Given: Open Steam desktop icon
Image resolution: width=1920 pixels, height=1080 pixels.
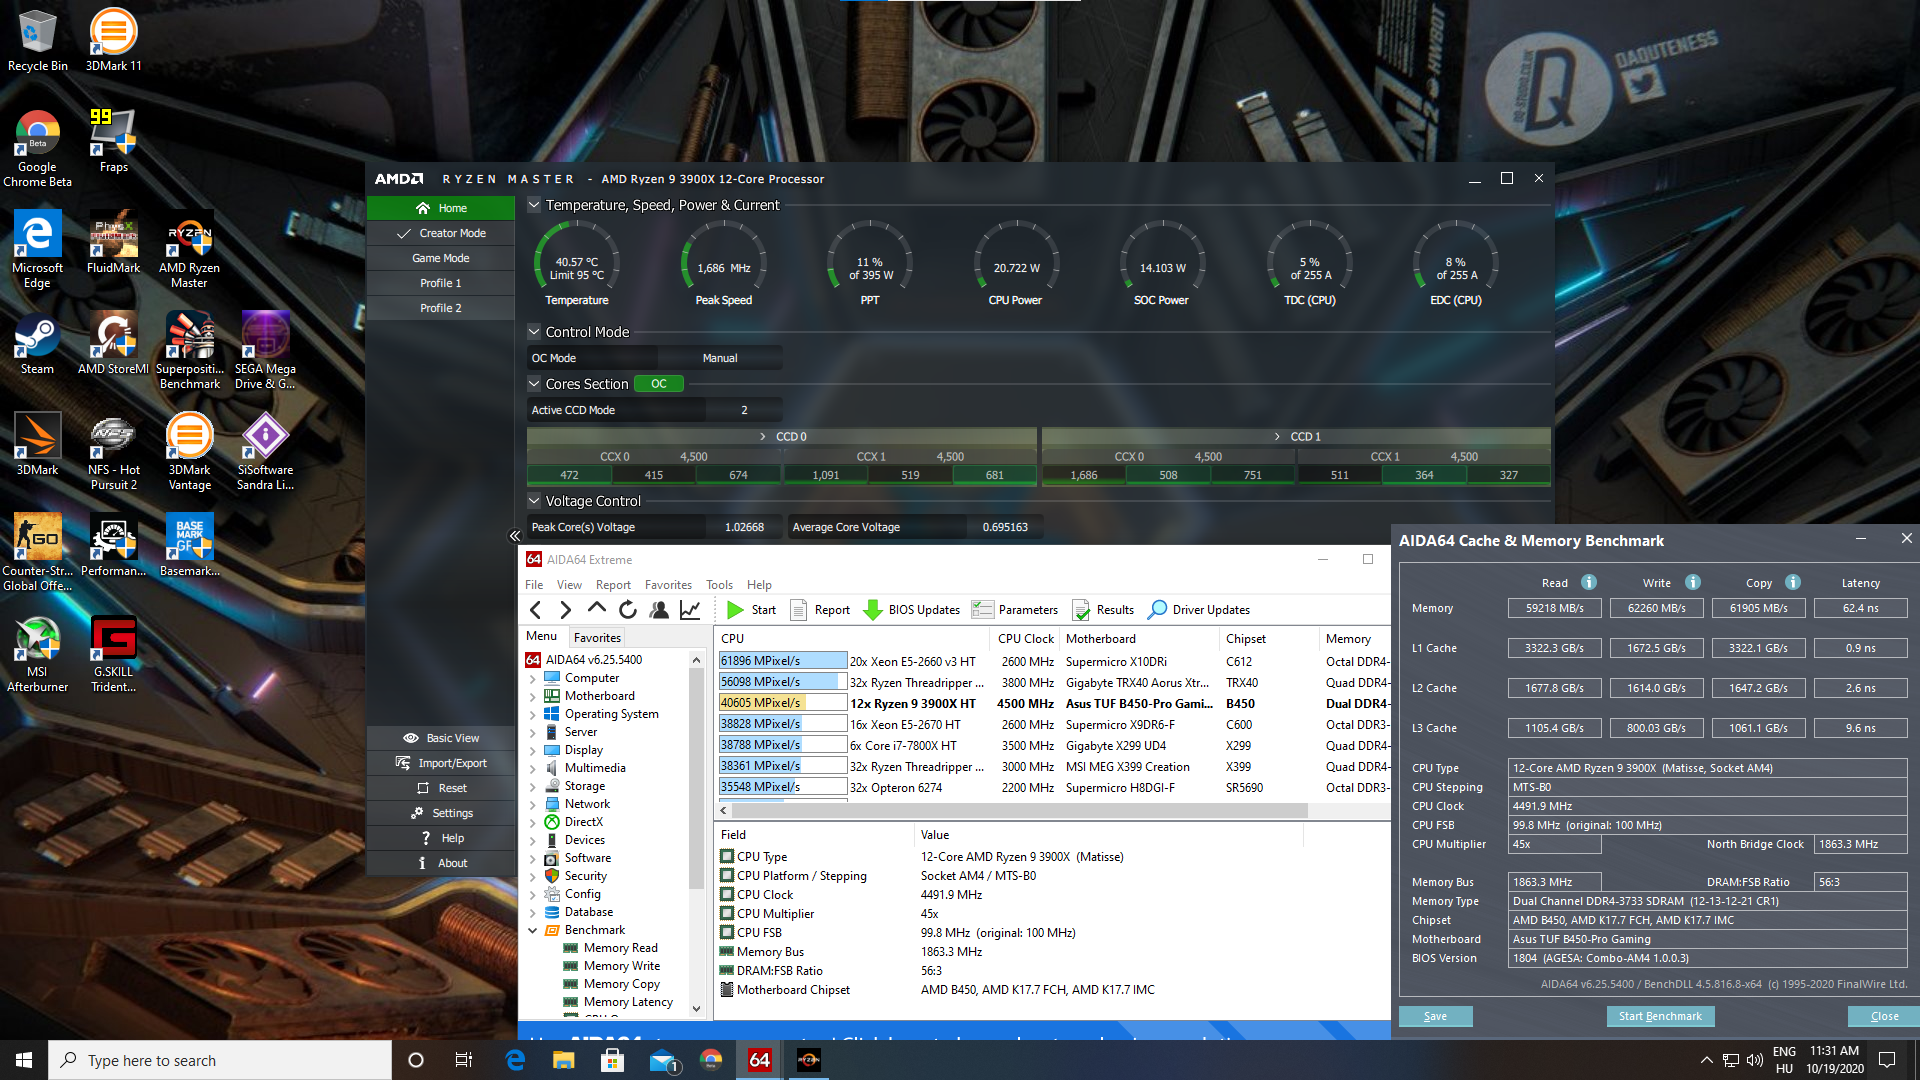Looking at the screenshot, I should pos(37,343).
